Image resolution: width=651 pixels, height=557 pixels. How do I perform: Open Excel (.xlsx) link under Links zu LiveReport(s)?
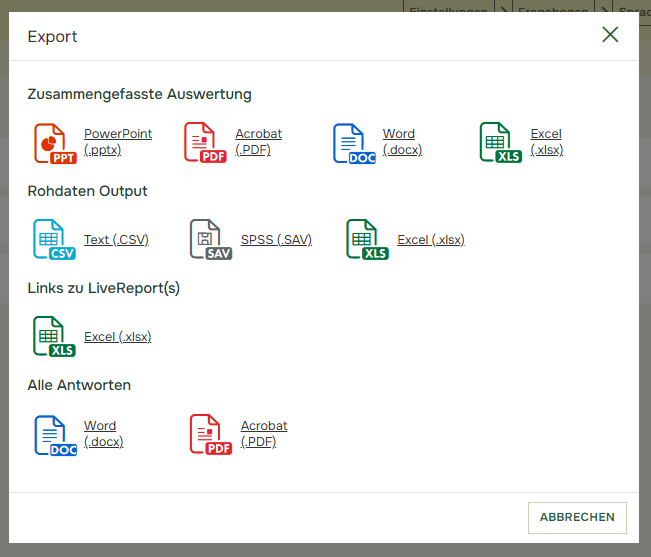click(x=118, y=337)
